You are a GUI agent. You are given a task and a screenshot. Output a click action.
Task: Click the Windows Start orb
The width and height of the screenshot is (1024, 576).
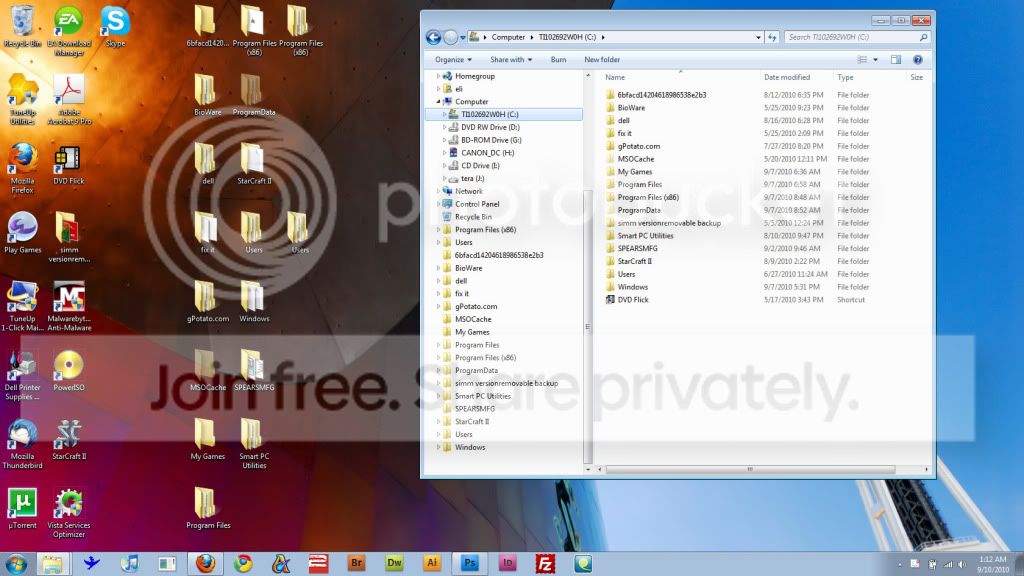[16, 563]
